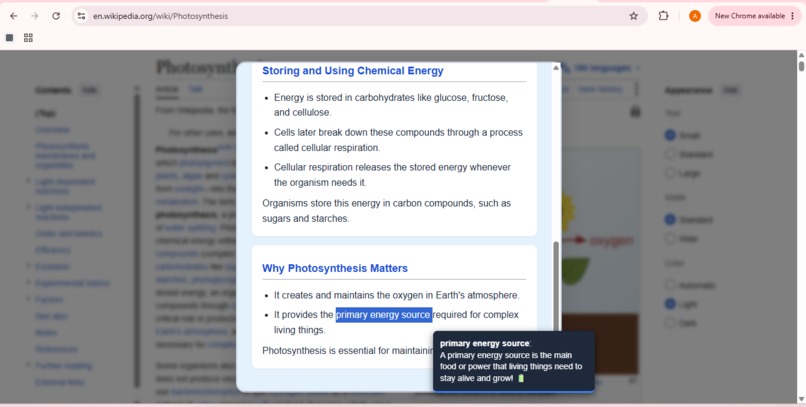Click bullet 'Cellular respiration releases the stored energy'
Viewport: 806px width, 407px height.
pos(392,175)
